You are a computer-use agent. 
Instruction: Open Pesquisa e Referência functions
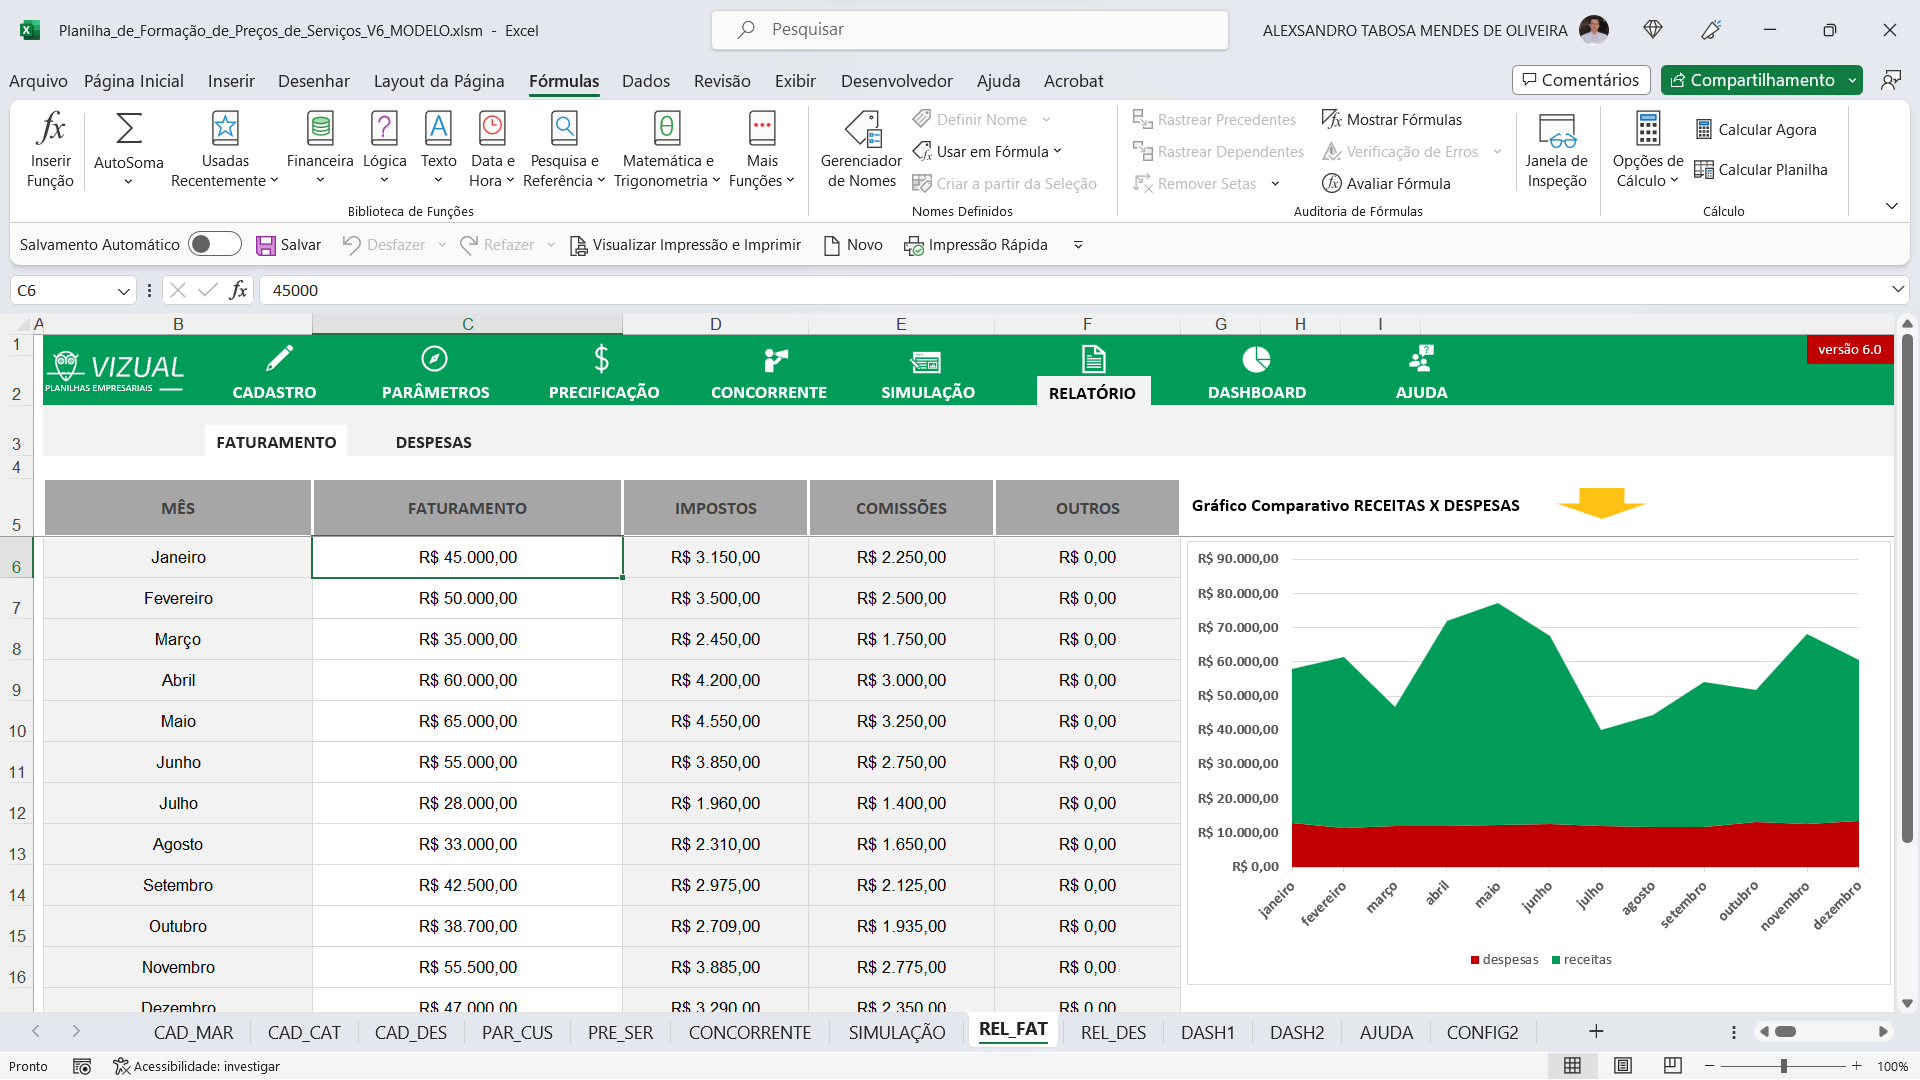564,150
